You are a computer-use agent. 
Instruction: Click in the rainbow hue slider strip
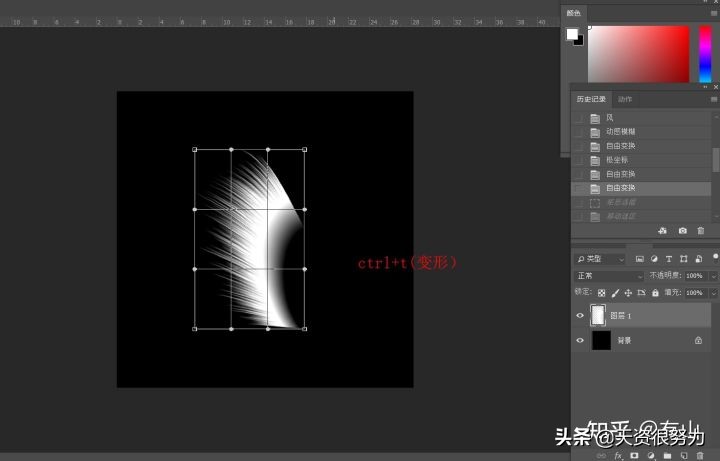point(705,54)
